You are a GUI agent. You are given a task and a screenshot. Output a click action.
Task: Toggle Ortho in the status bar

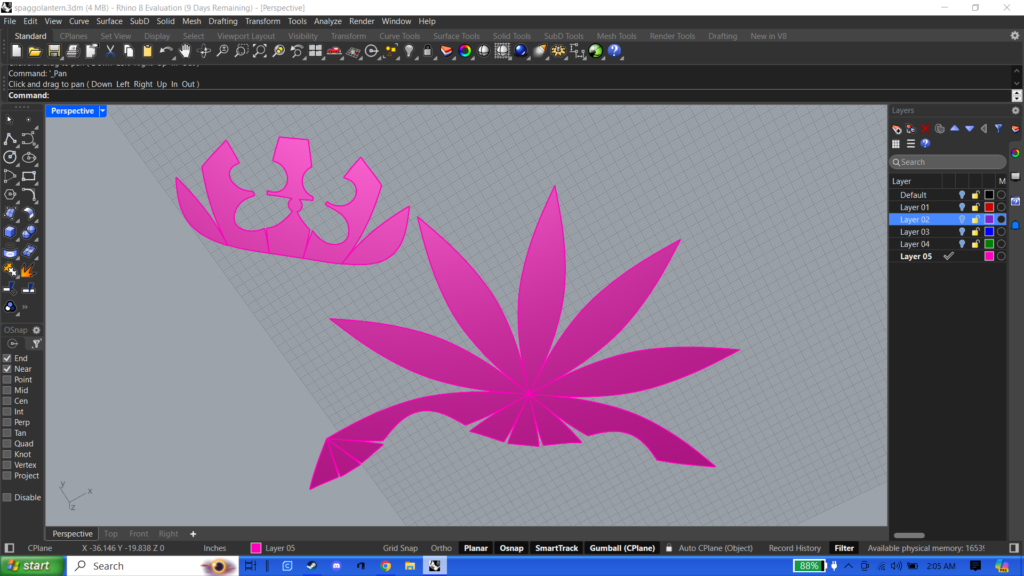441,548
